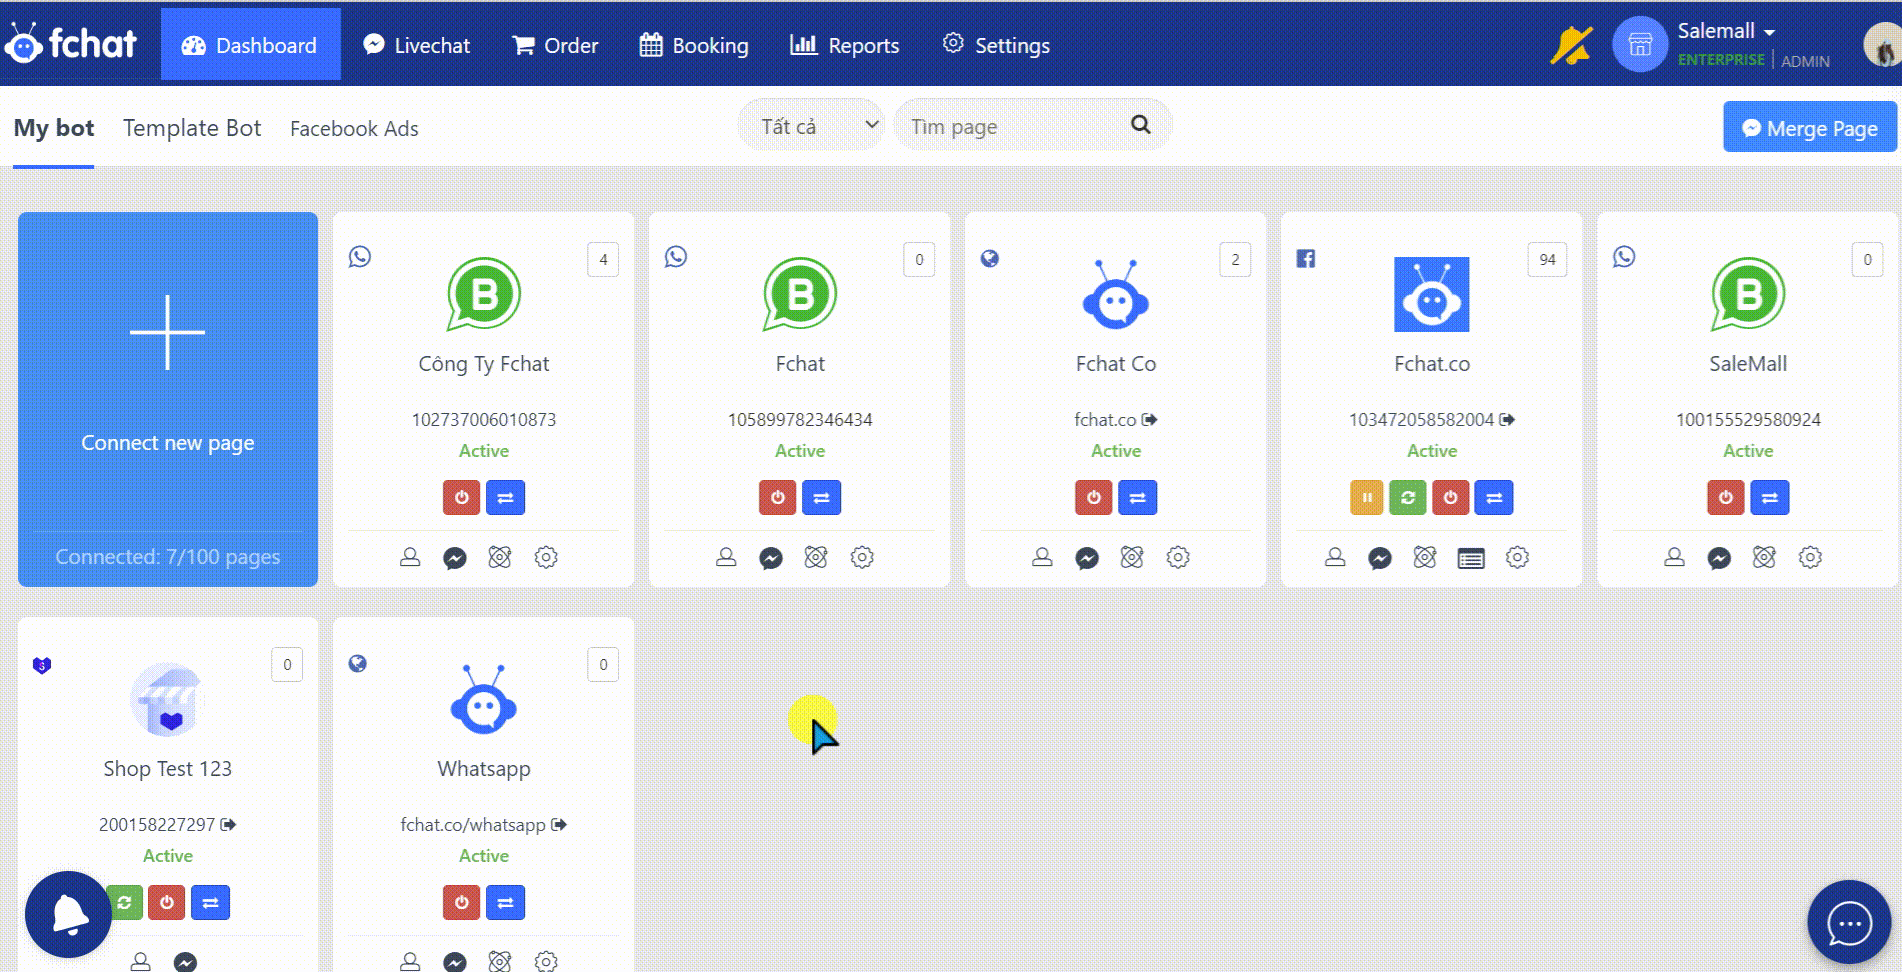Click the fchat logo
This screenshot has width=1902, height=972.
70,43
